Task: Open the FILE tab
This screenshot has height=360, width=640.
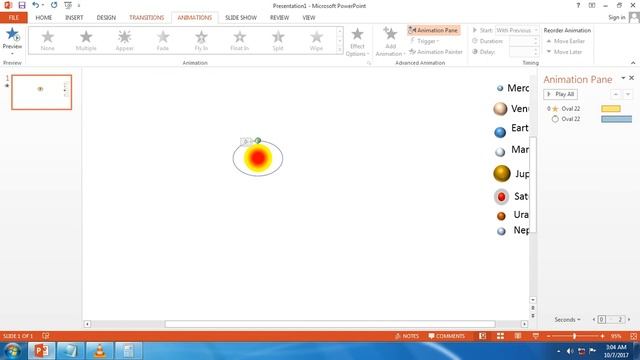Action: [x=13, y=18]
